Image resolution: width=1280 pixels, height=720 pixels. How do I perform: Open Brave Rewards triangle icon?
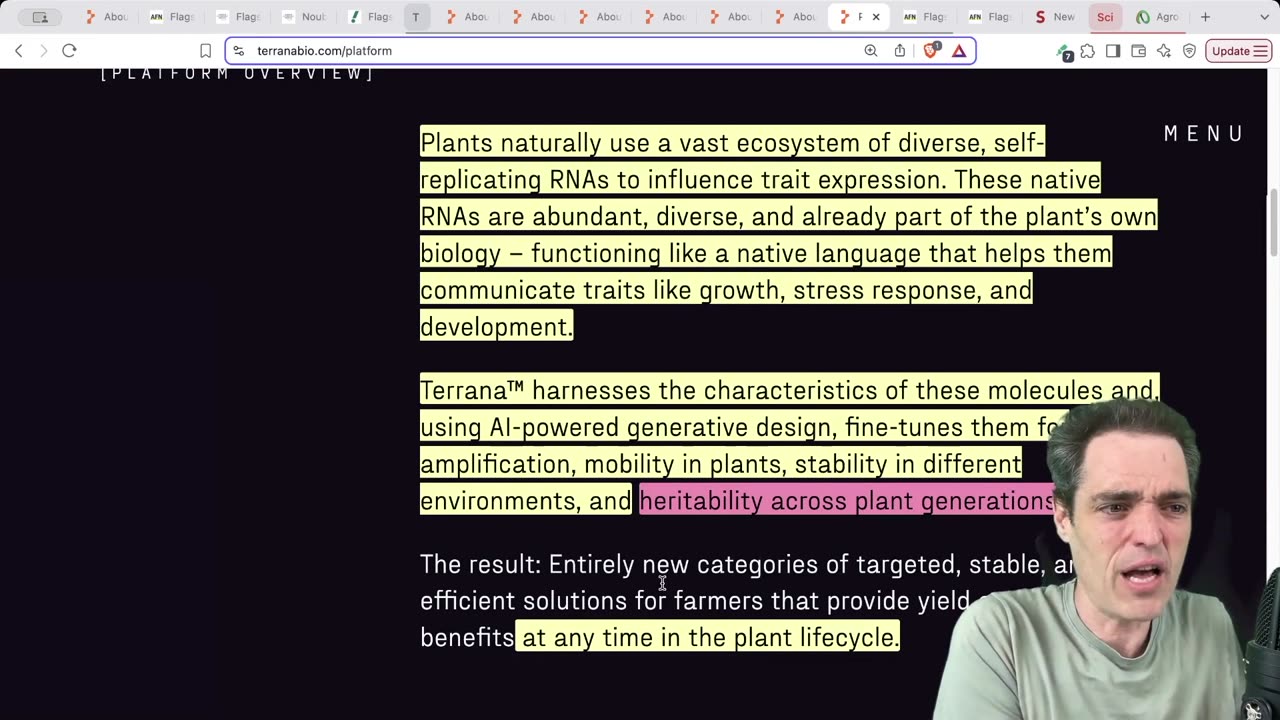point(959,51)
